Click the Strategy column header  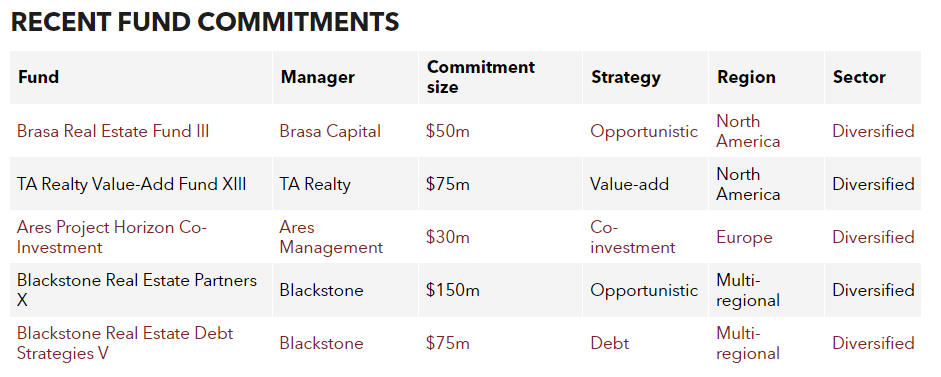tap(626, 77)
